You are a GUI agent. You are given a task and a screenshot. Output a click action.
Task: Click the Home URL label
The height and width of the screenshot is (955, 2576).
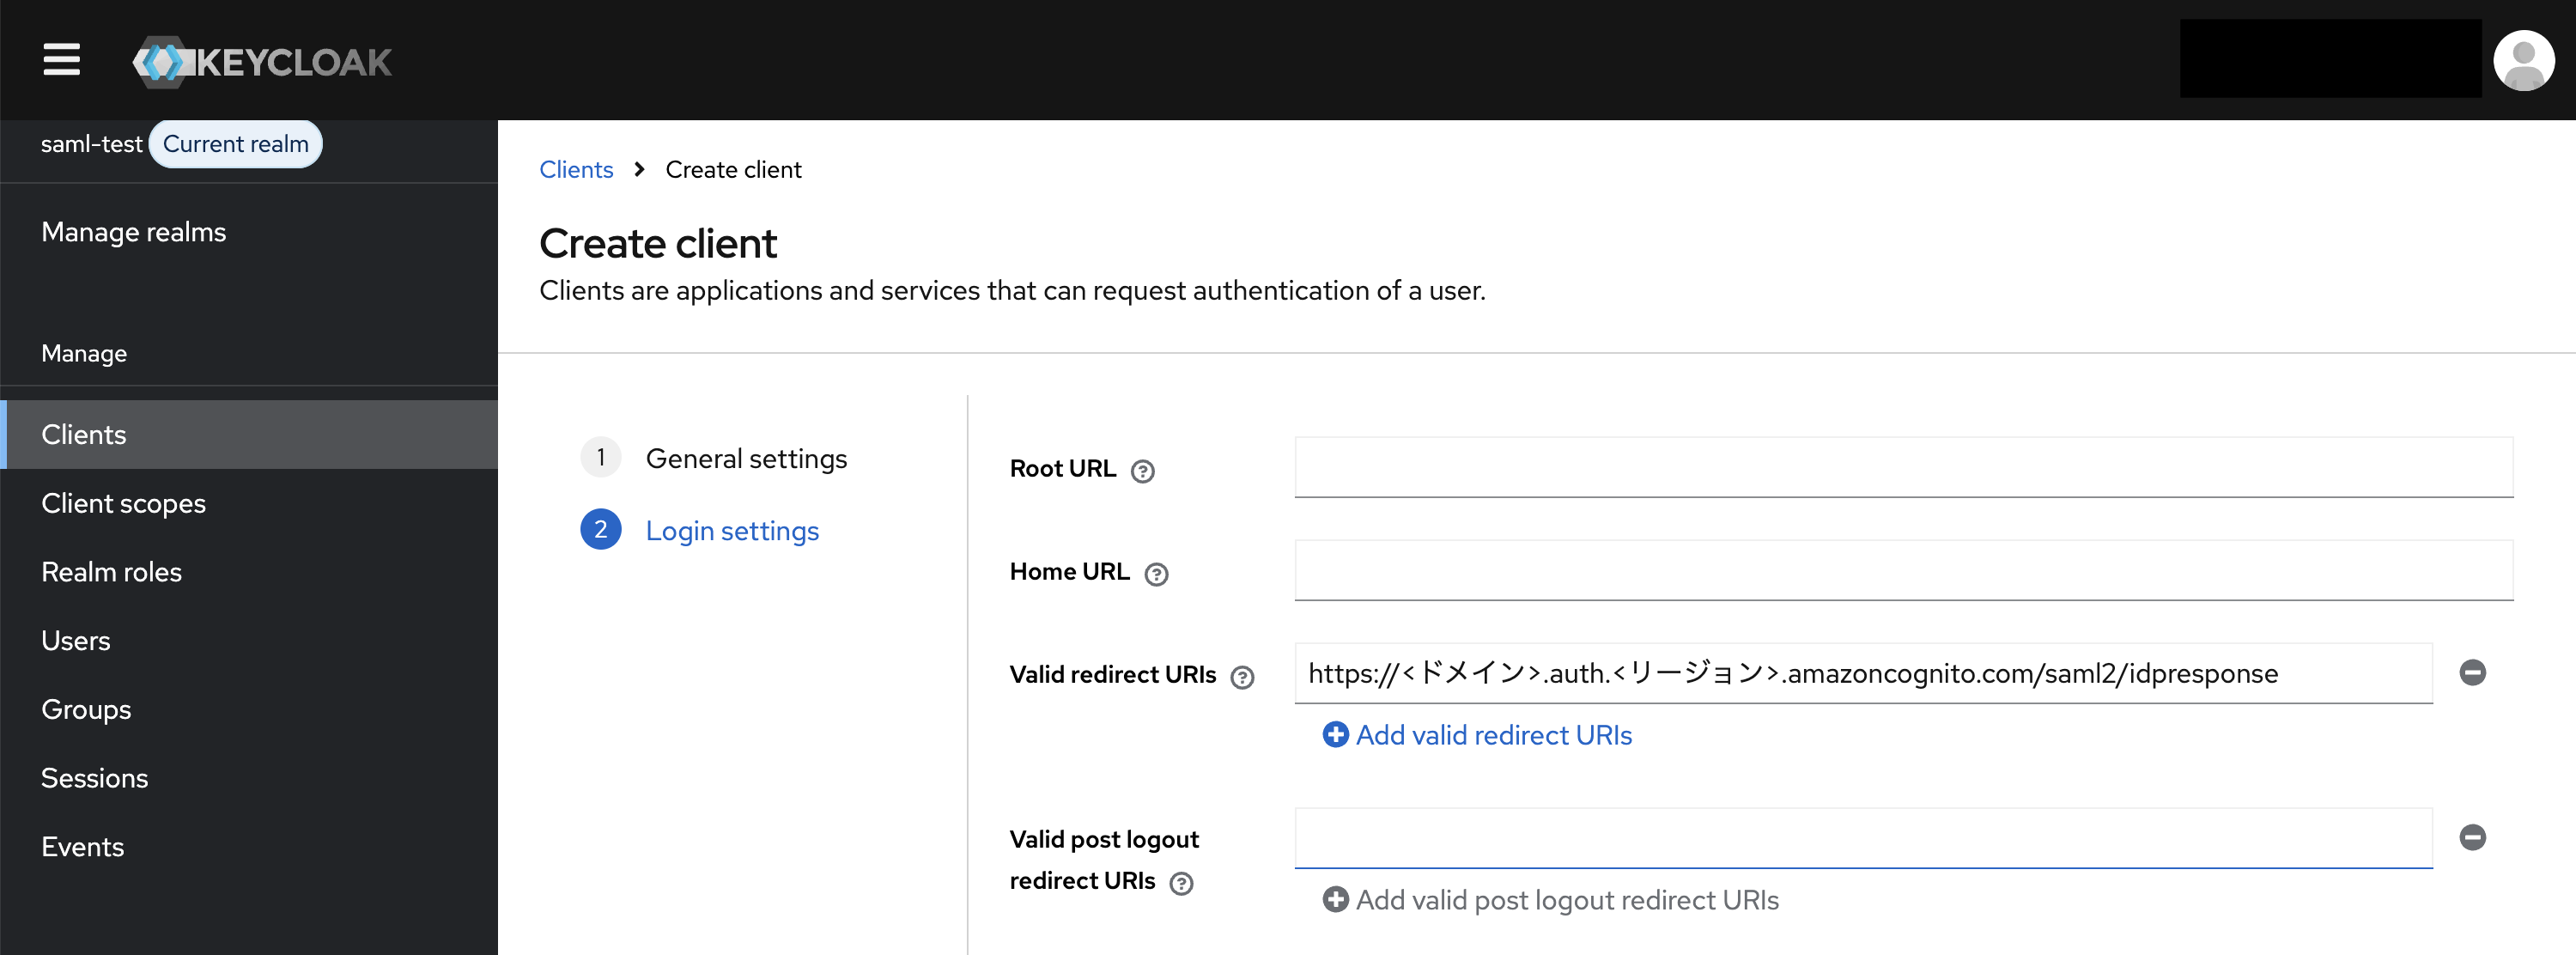(x=1069, y=572)
